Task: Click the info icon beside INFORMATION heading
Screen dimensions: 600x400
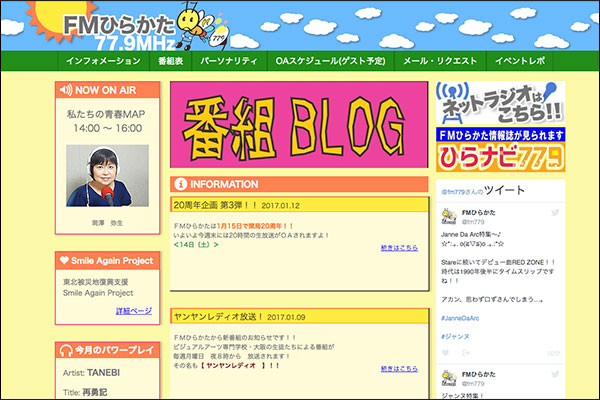Action: [180, 184]
